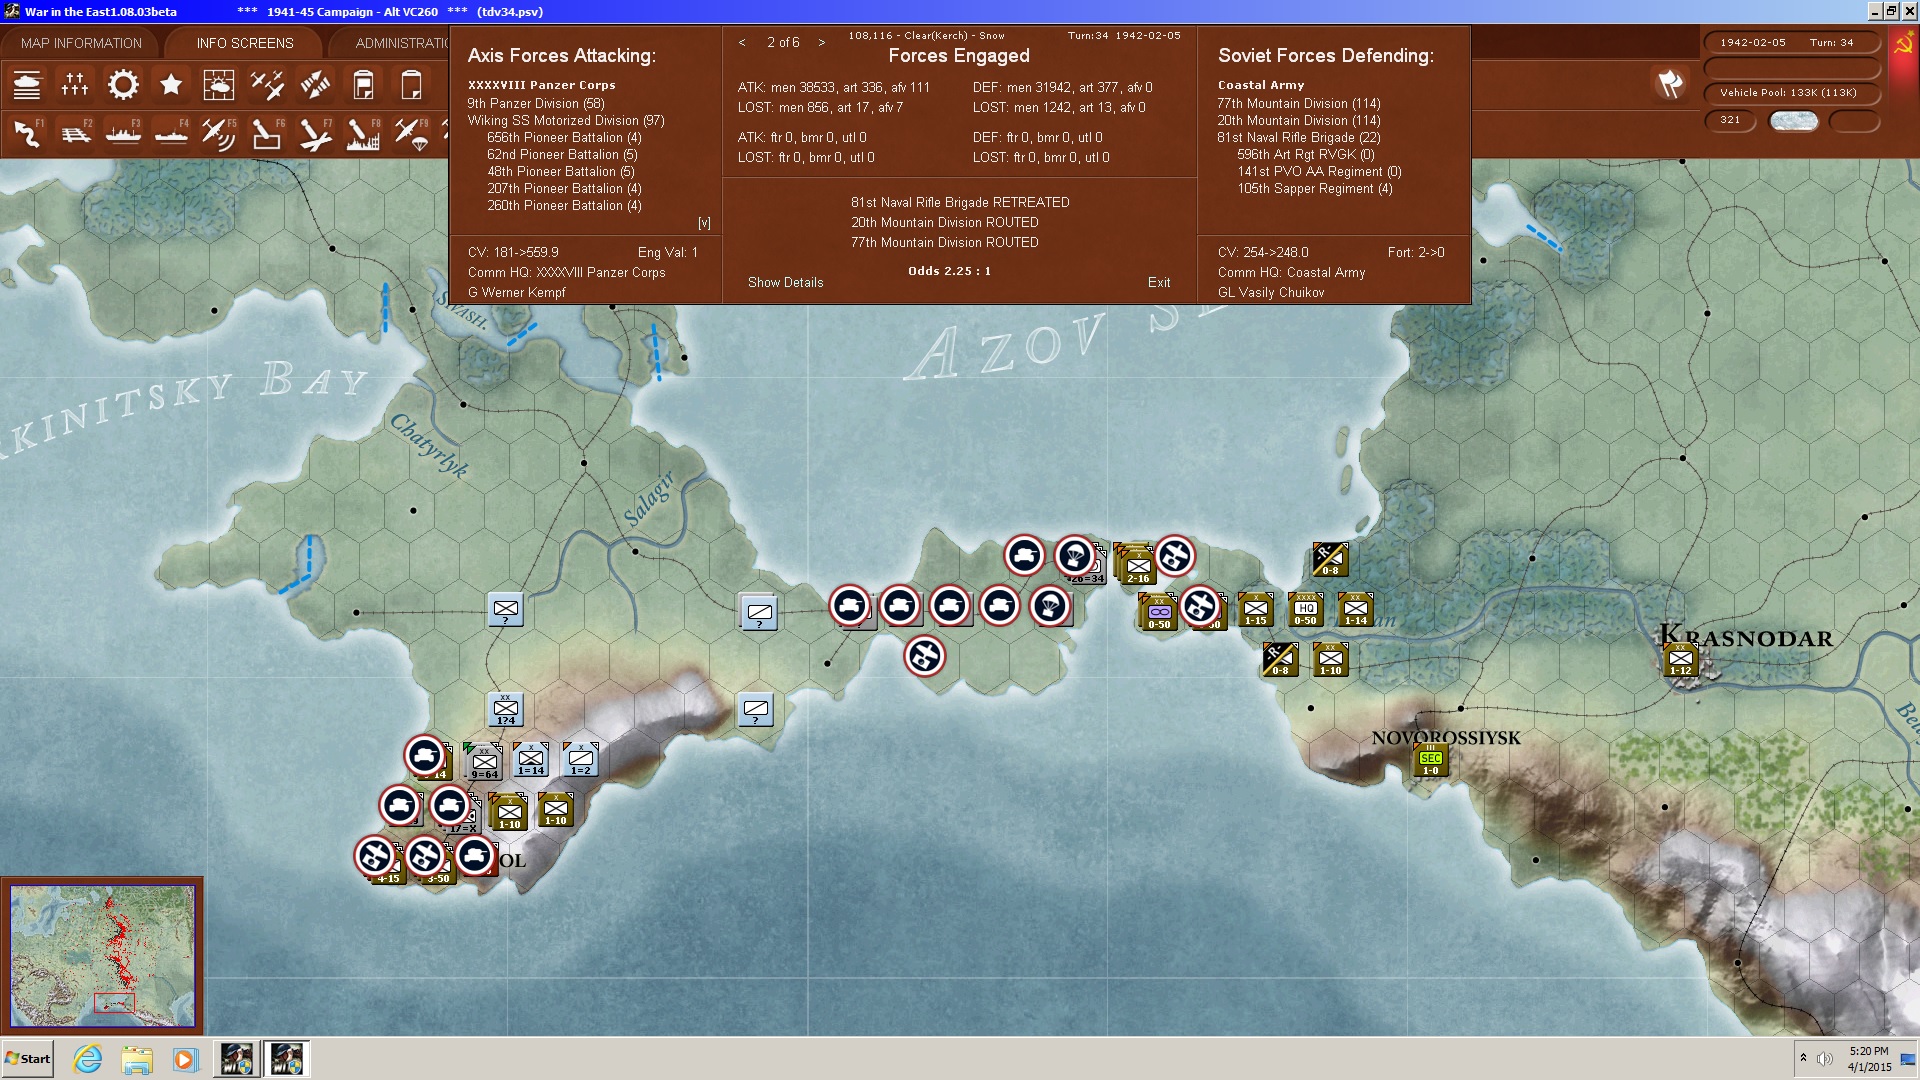1920x1080 pixels.
Task: Click the date and turn display
Action: (1792, 42)
